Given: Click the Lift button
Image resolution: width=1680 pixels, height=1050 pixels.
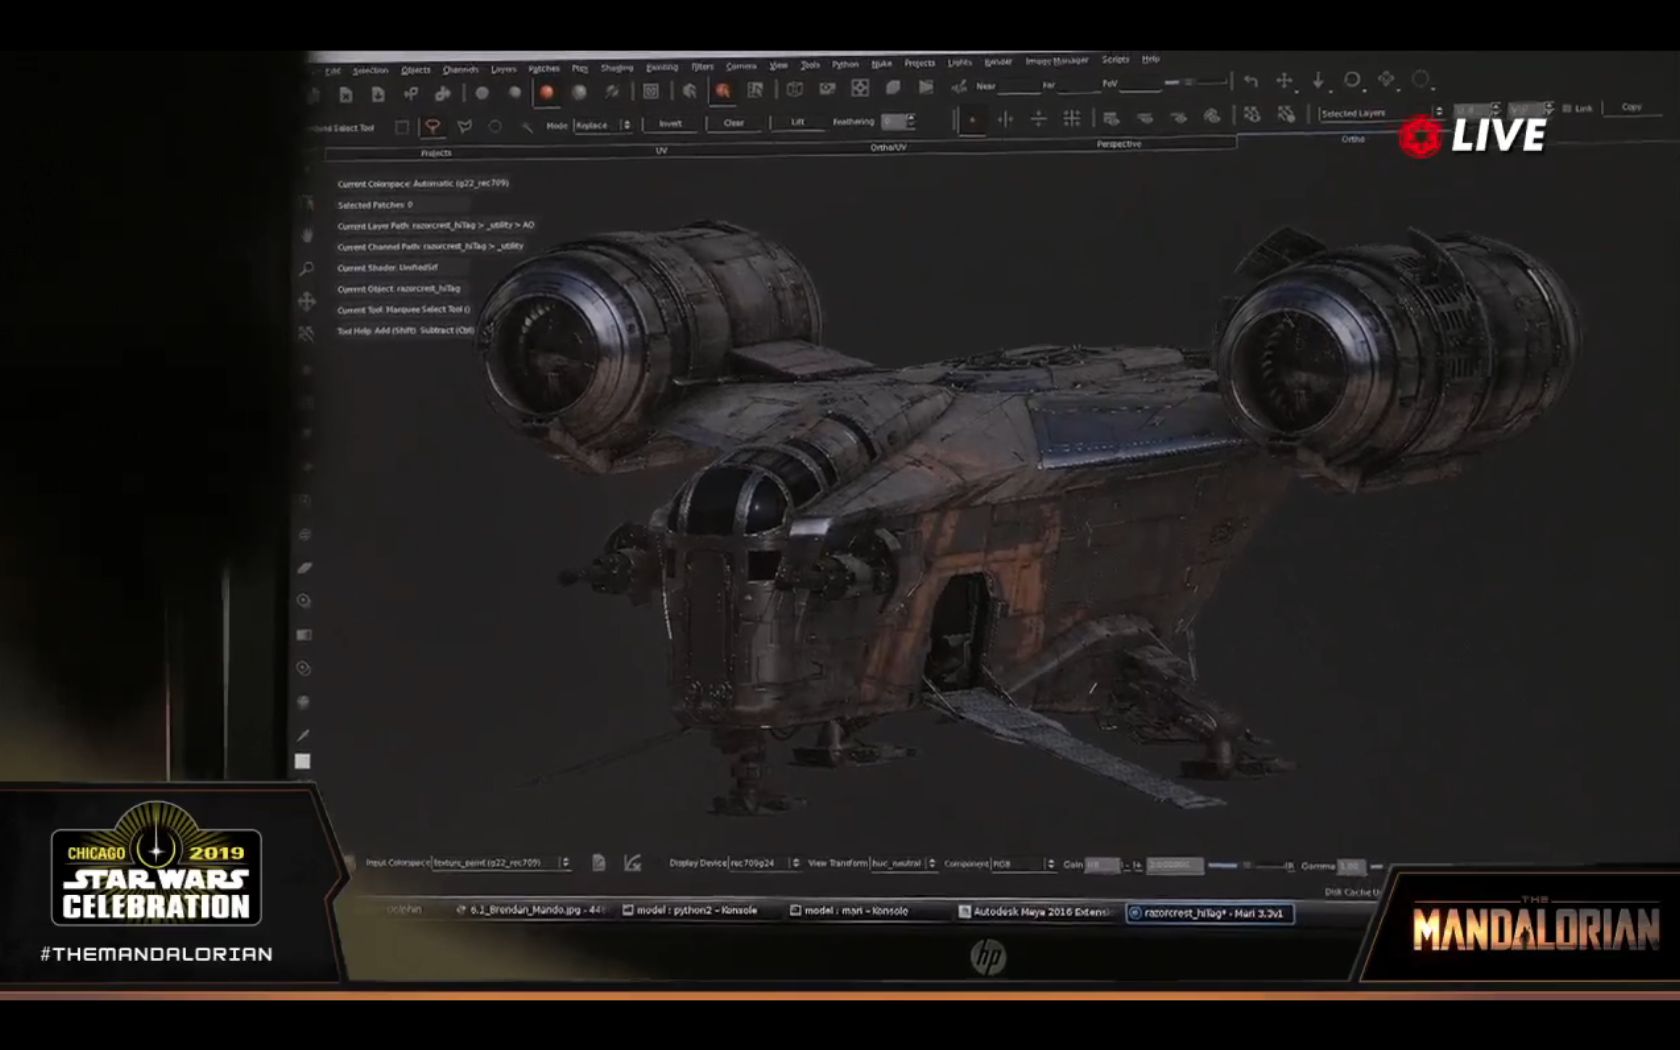Looking at the screenshot, I should [x=797, y=122].
